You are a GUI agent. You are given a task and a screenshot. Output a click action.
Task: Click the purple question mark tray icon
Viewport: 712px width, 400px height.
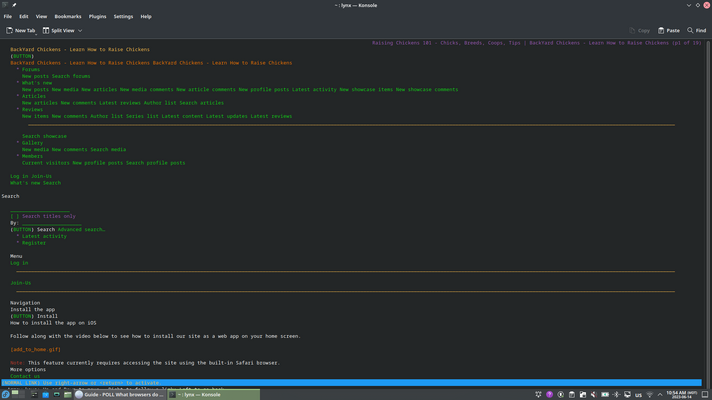tap(549, 395)
